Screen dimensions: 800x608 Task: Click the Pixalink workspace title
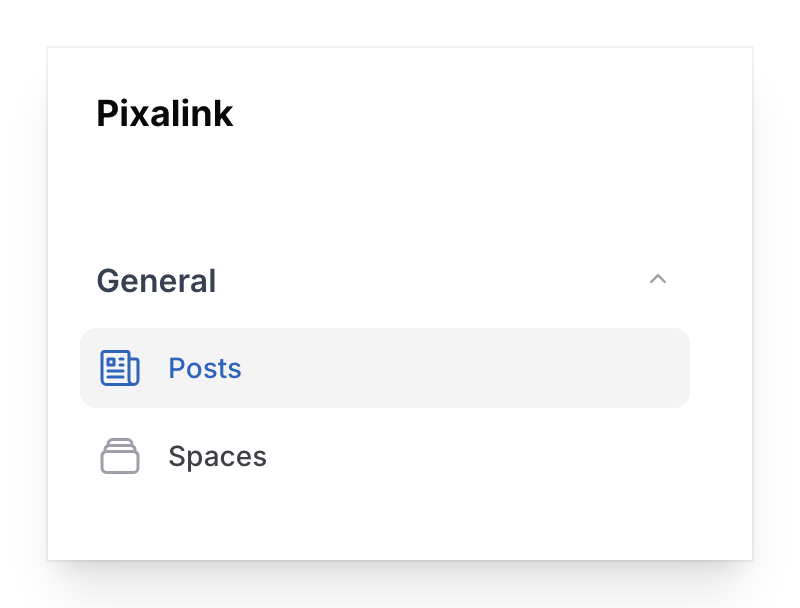pos(164,113)
